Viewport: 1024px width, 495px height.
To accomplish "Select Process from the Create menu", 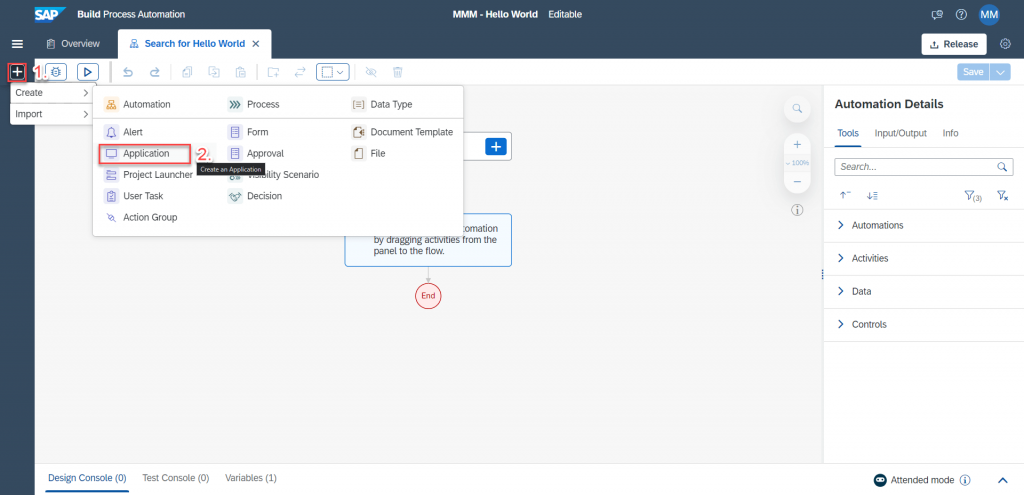I will (x=253, y=104).
